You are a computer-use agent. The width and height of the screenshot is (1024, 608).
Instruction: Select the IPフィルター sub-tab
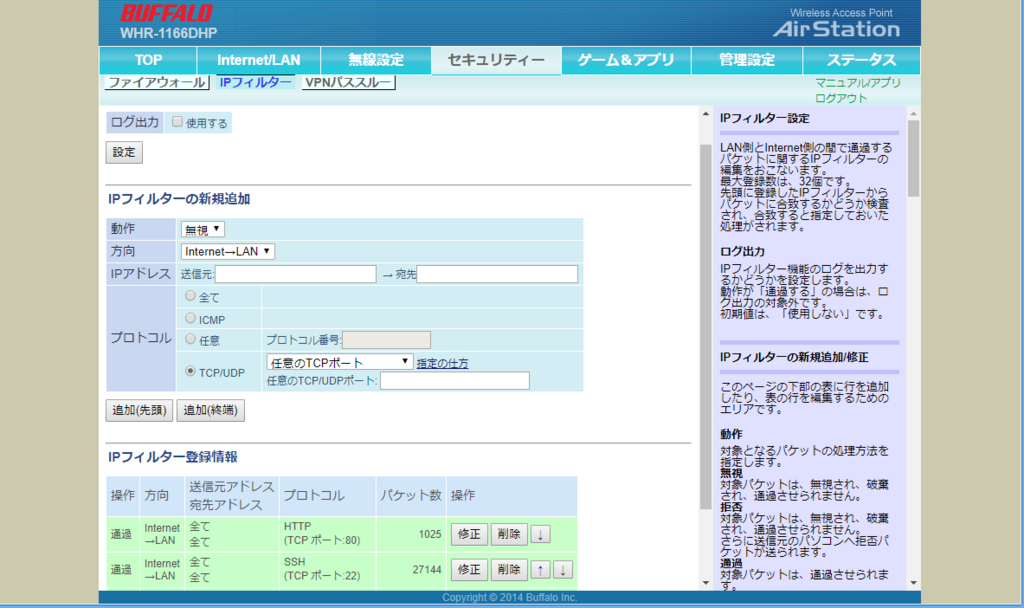pyautogui.click(x=255, y=82)
